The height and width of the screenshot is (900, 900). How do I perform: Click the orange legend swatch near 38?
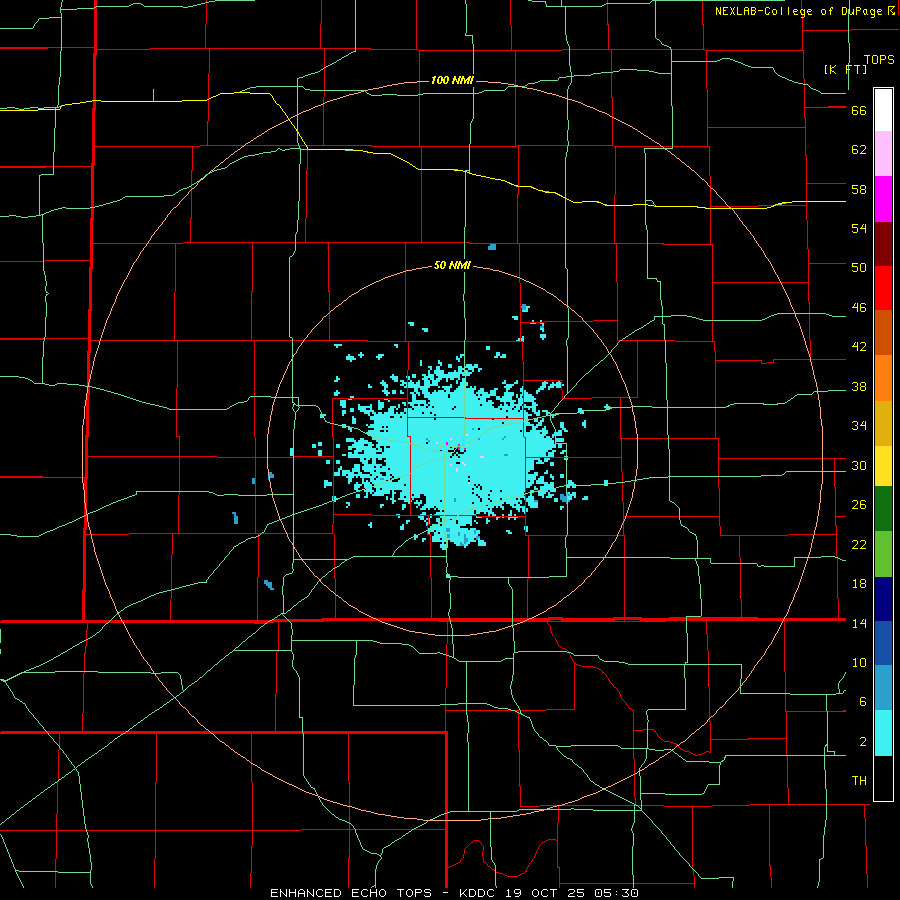pyautogui.click(x=883, y=378)
